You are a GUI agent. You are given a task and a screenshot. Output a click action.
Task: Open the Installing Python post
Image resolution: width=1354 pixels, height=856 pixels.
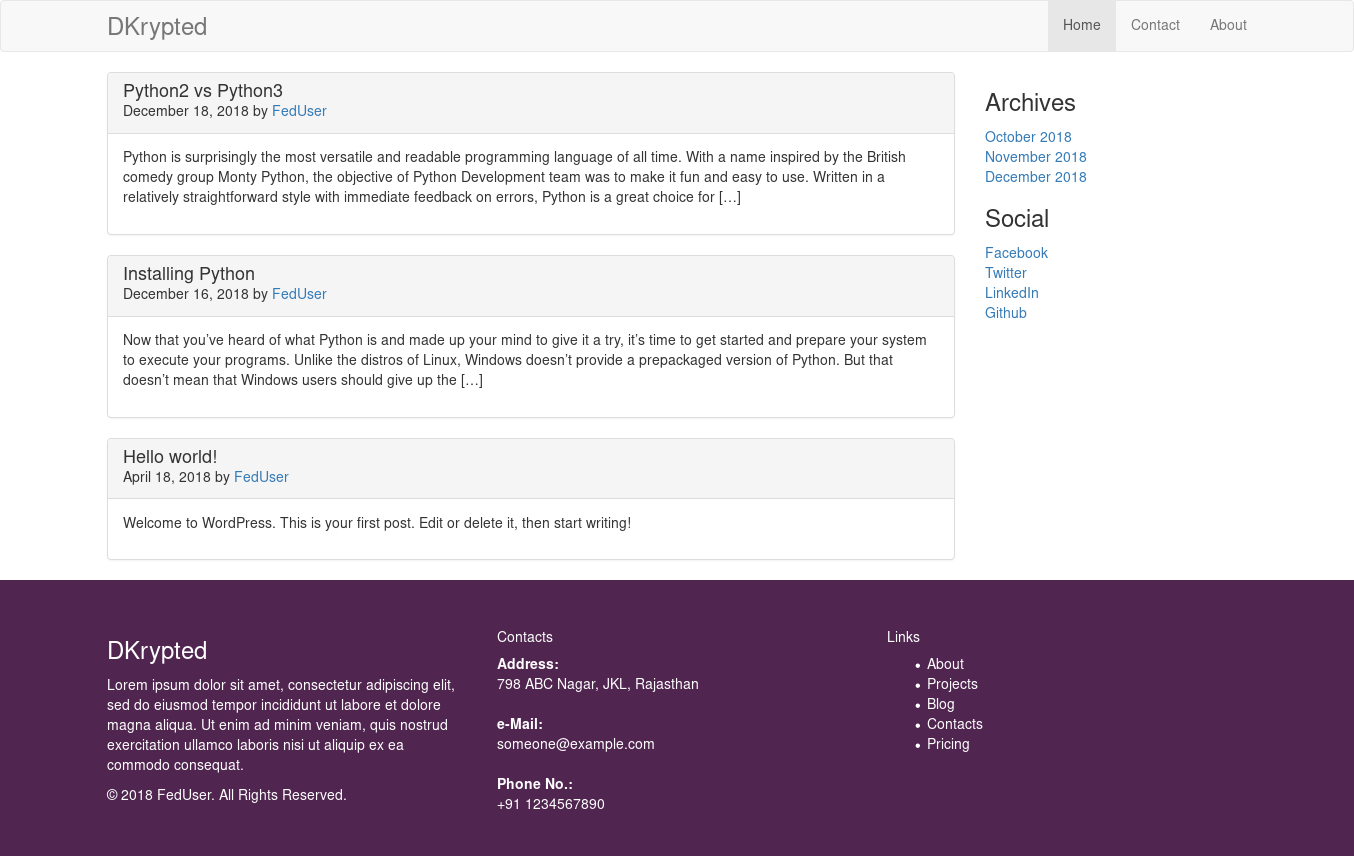pos(189,274)
